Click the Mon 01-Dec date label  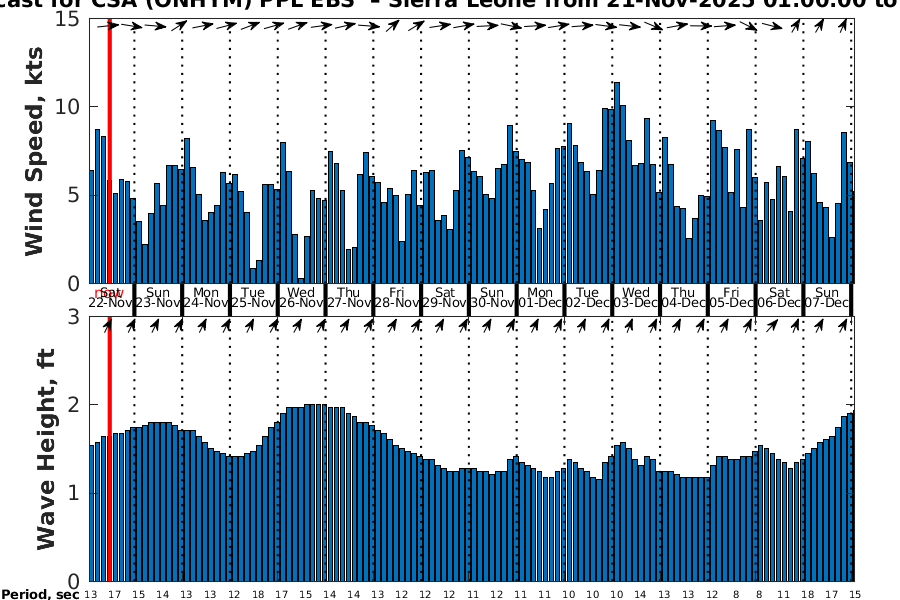click(540, 298)
